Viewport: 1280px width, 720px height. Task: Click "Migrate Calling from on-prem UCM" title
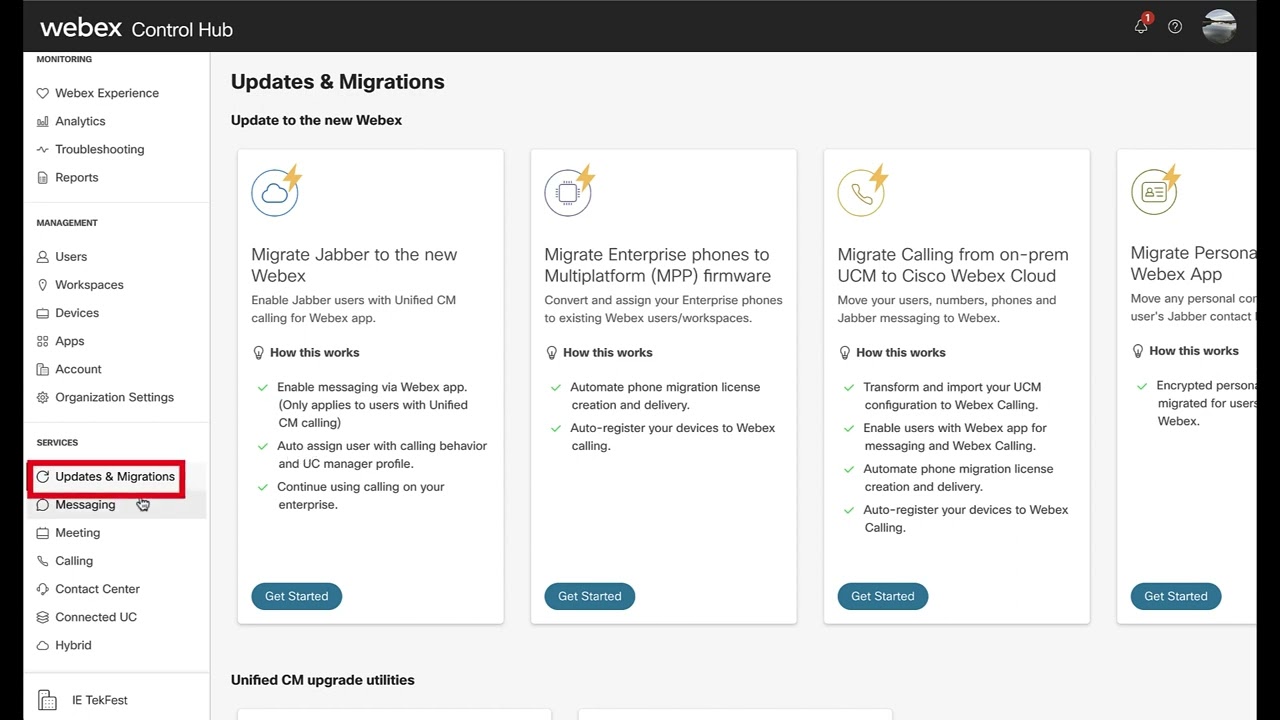[x=953, y=265]
